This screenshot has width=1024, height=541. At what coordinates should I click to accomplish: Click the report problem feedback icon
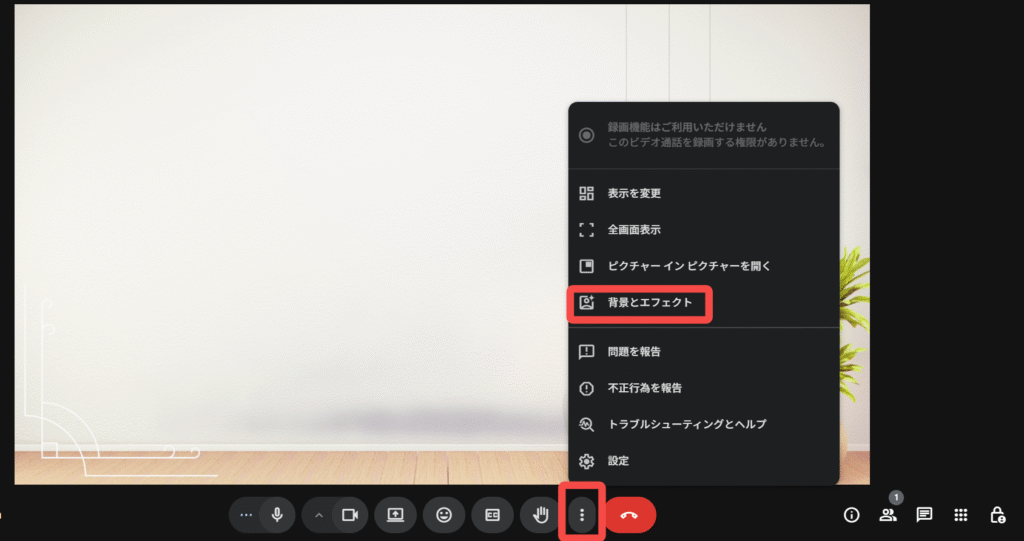[586, 352]
